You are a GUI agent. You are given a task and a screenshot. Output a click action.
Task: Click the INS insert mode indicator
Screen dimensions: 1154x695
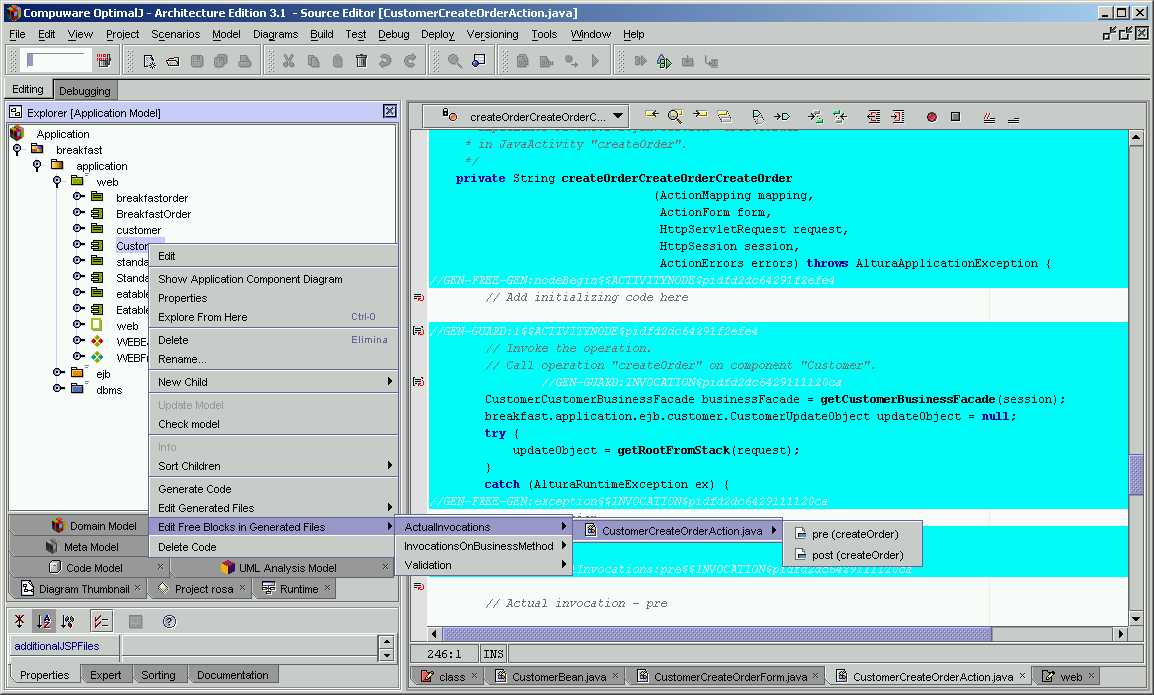(x=493, y=654)
